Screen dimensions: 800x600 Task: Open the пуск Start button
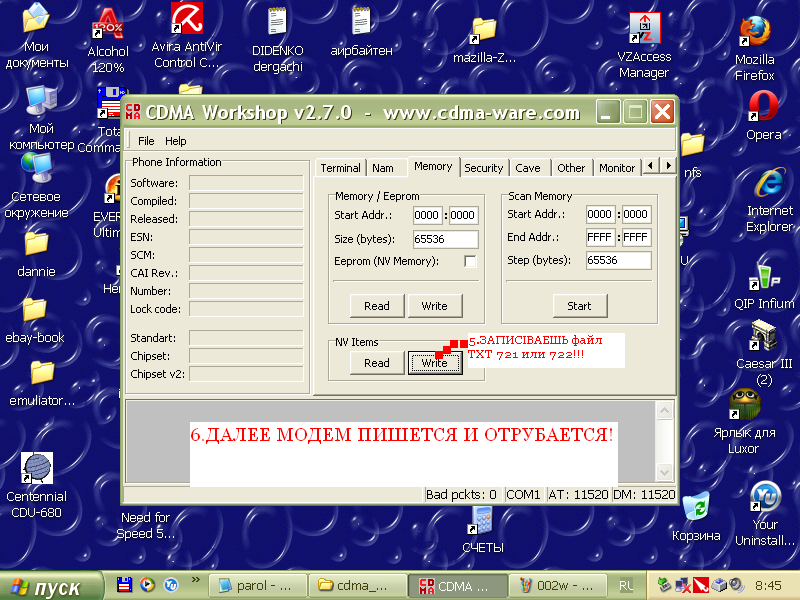pos(51,586)
